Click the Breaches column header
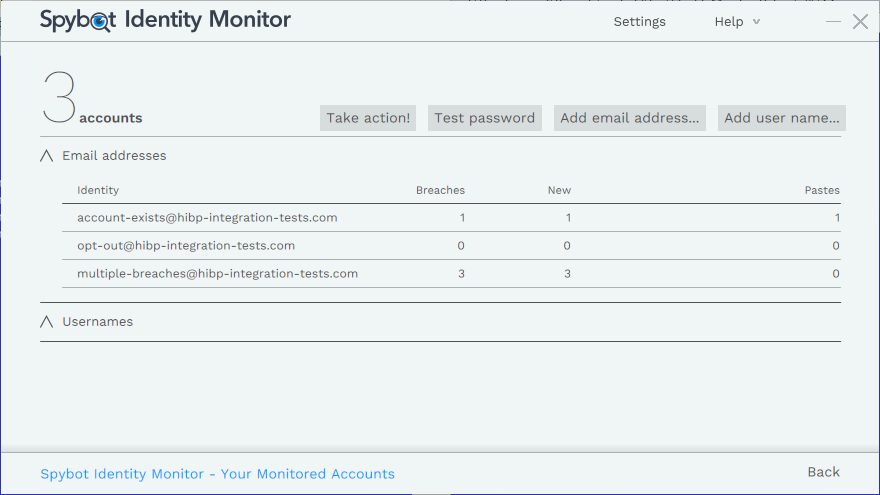This screenshot has width=880, height=495. 441,190
